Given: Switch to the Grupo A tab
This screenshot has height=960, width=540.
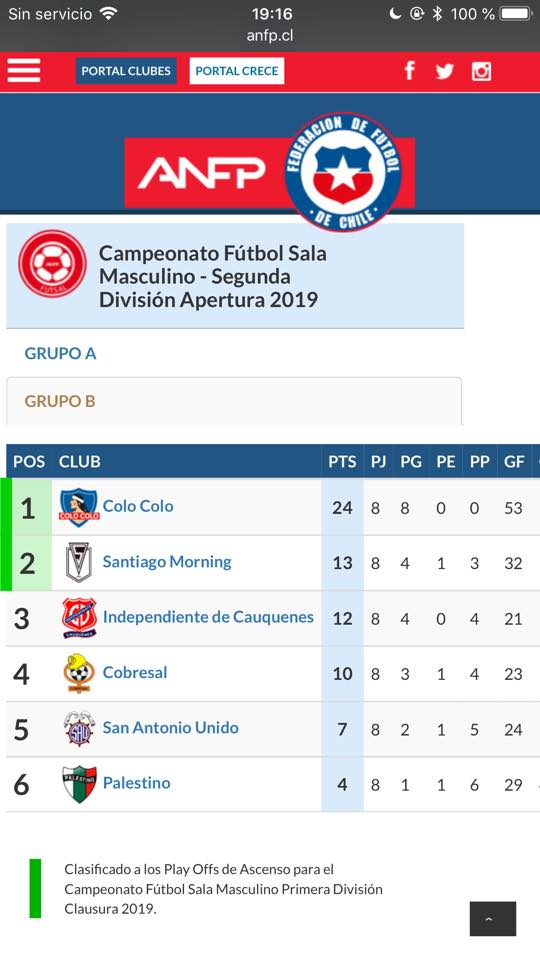Looking at the screenshot, I should coord(60,353).
